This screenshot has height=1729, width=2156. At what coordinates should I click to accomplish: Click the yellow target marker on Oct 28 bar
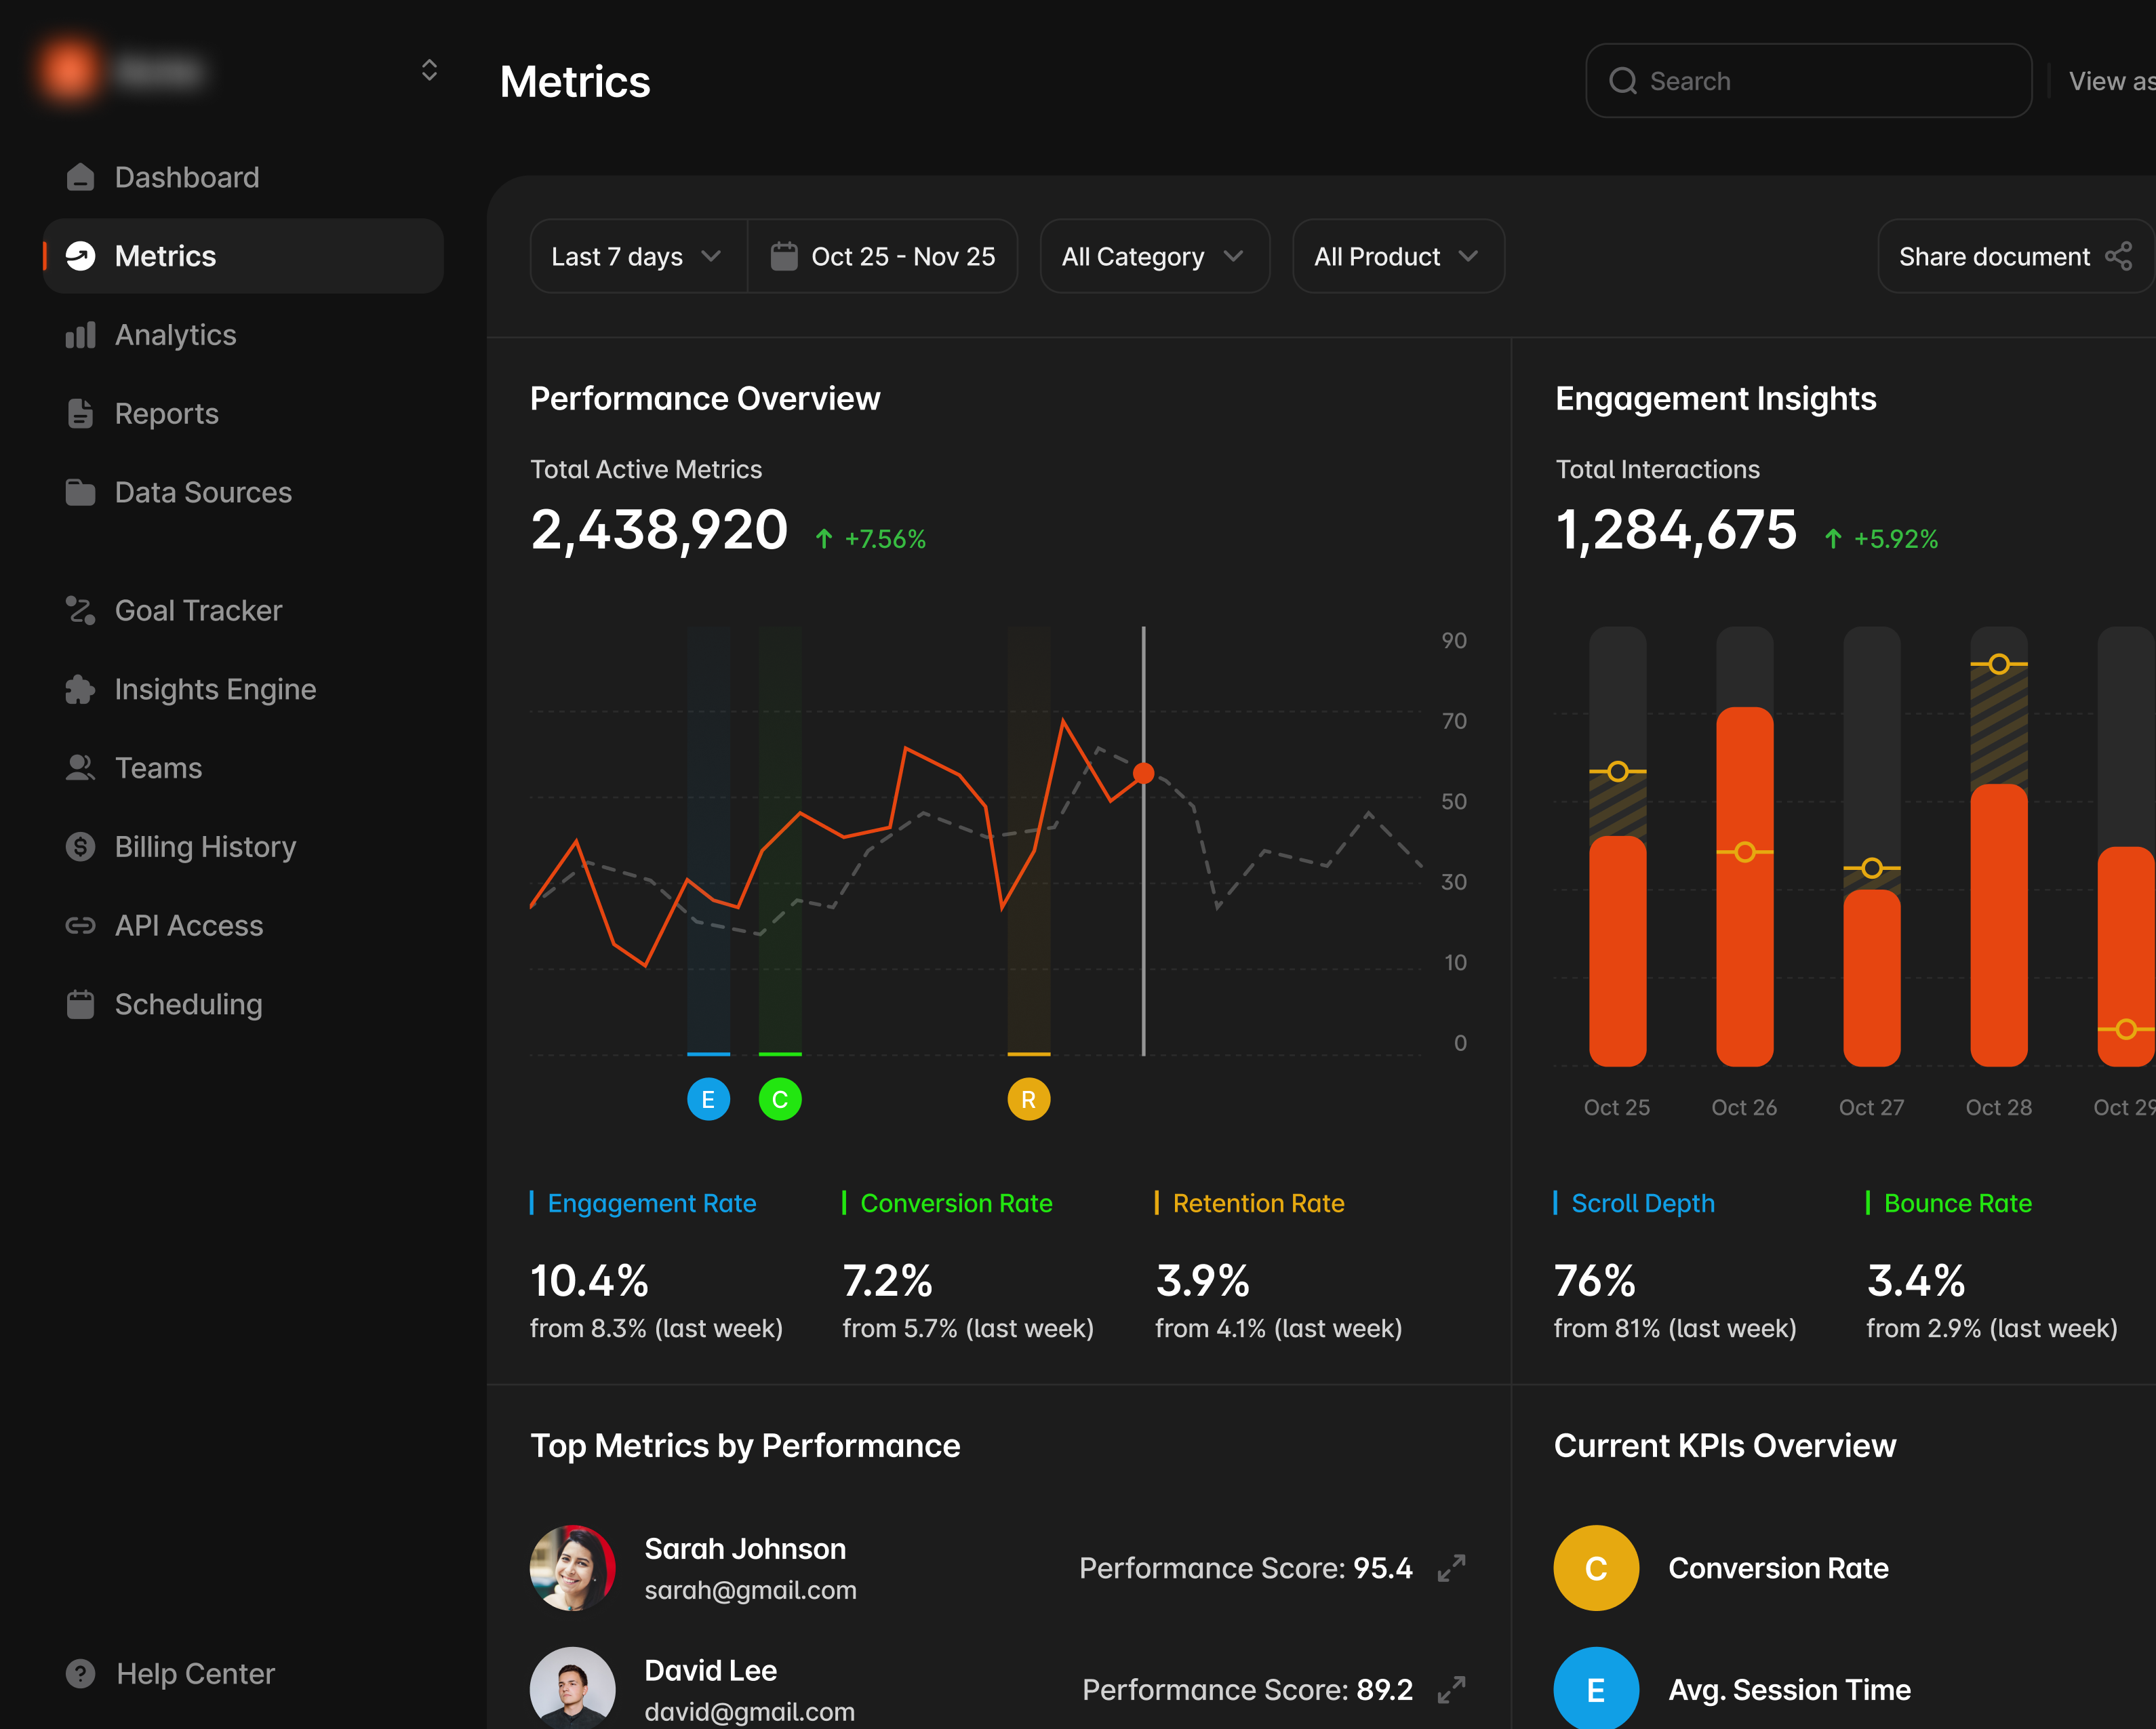[x=1998, y=664]
